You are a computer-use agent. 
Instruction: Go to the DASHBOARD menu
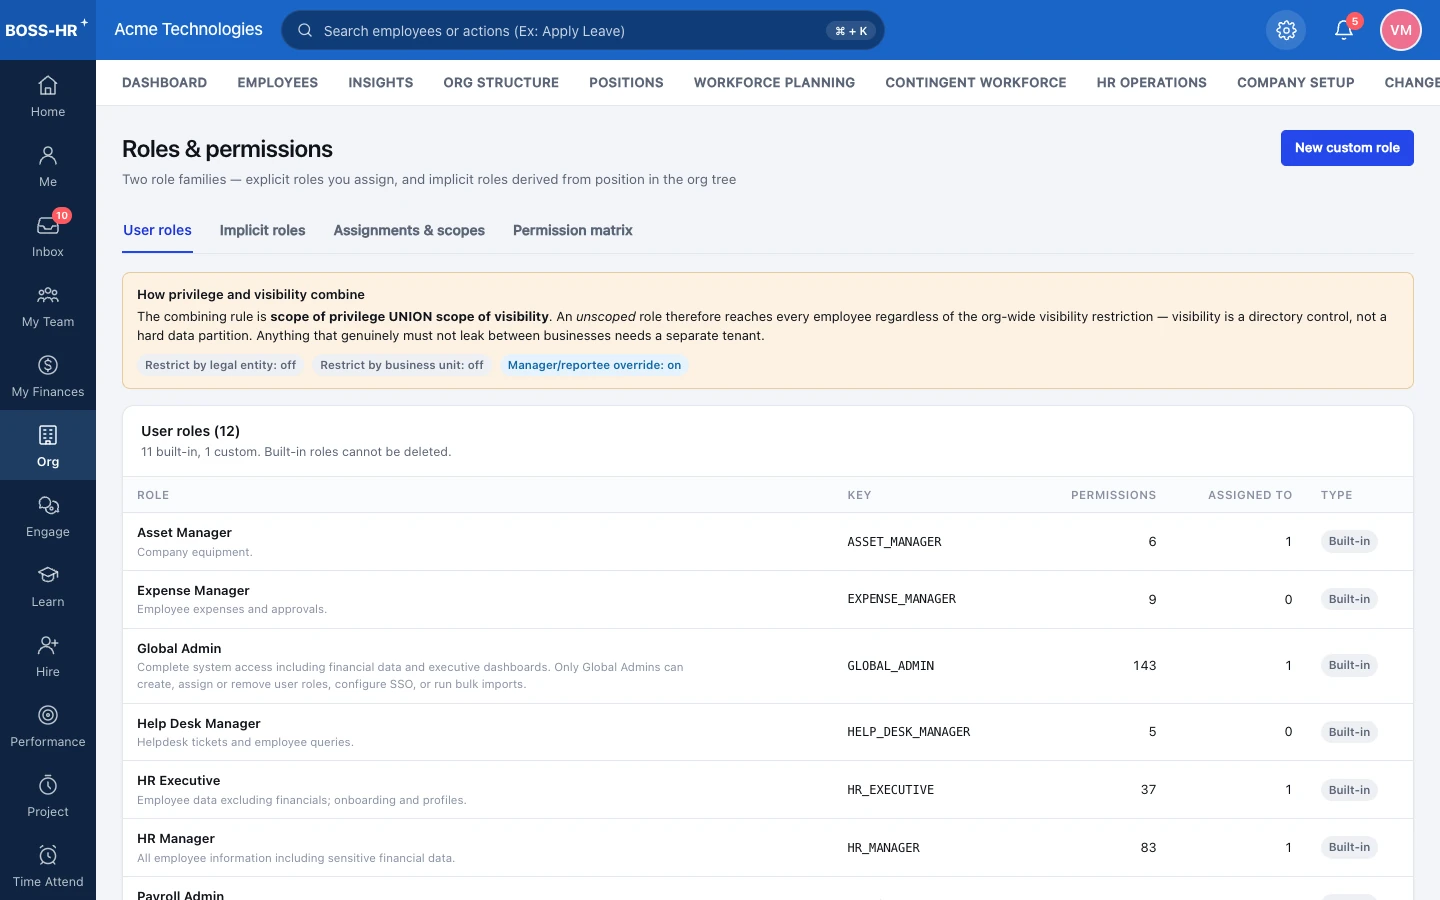coord(164,83)
